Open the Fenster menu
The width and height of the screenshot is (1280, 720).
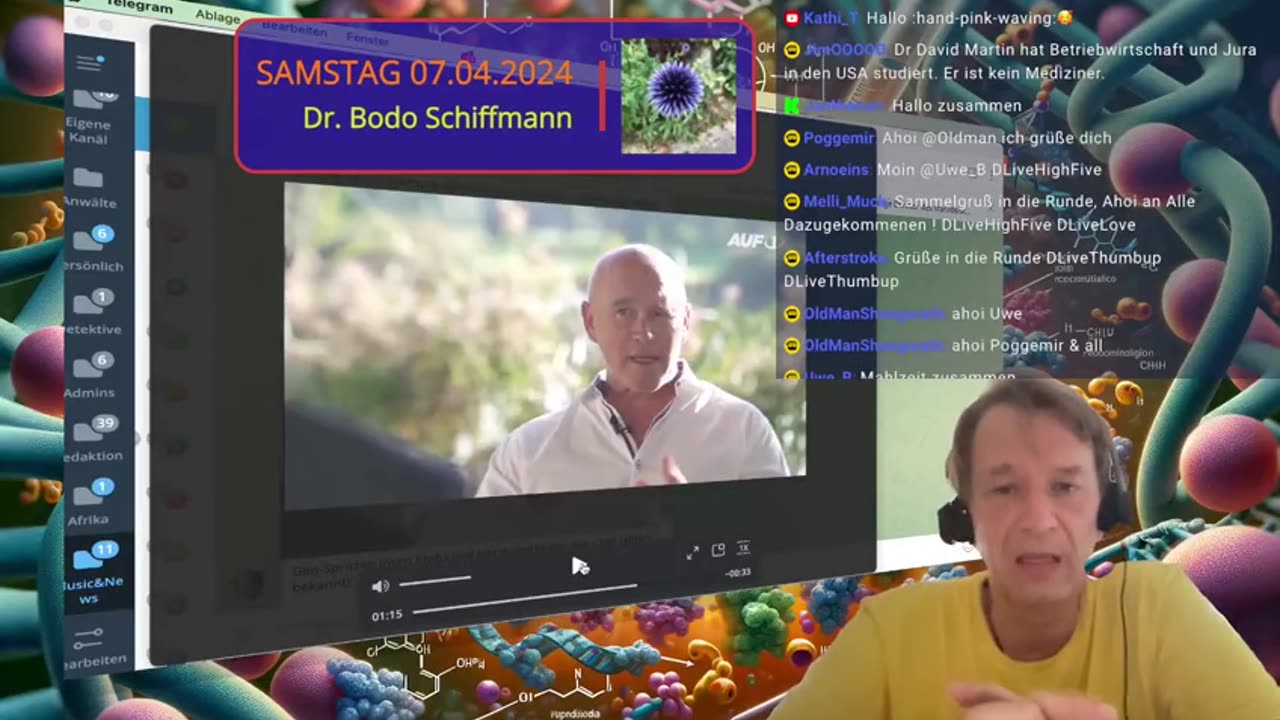(x=367, y=38)
